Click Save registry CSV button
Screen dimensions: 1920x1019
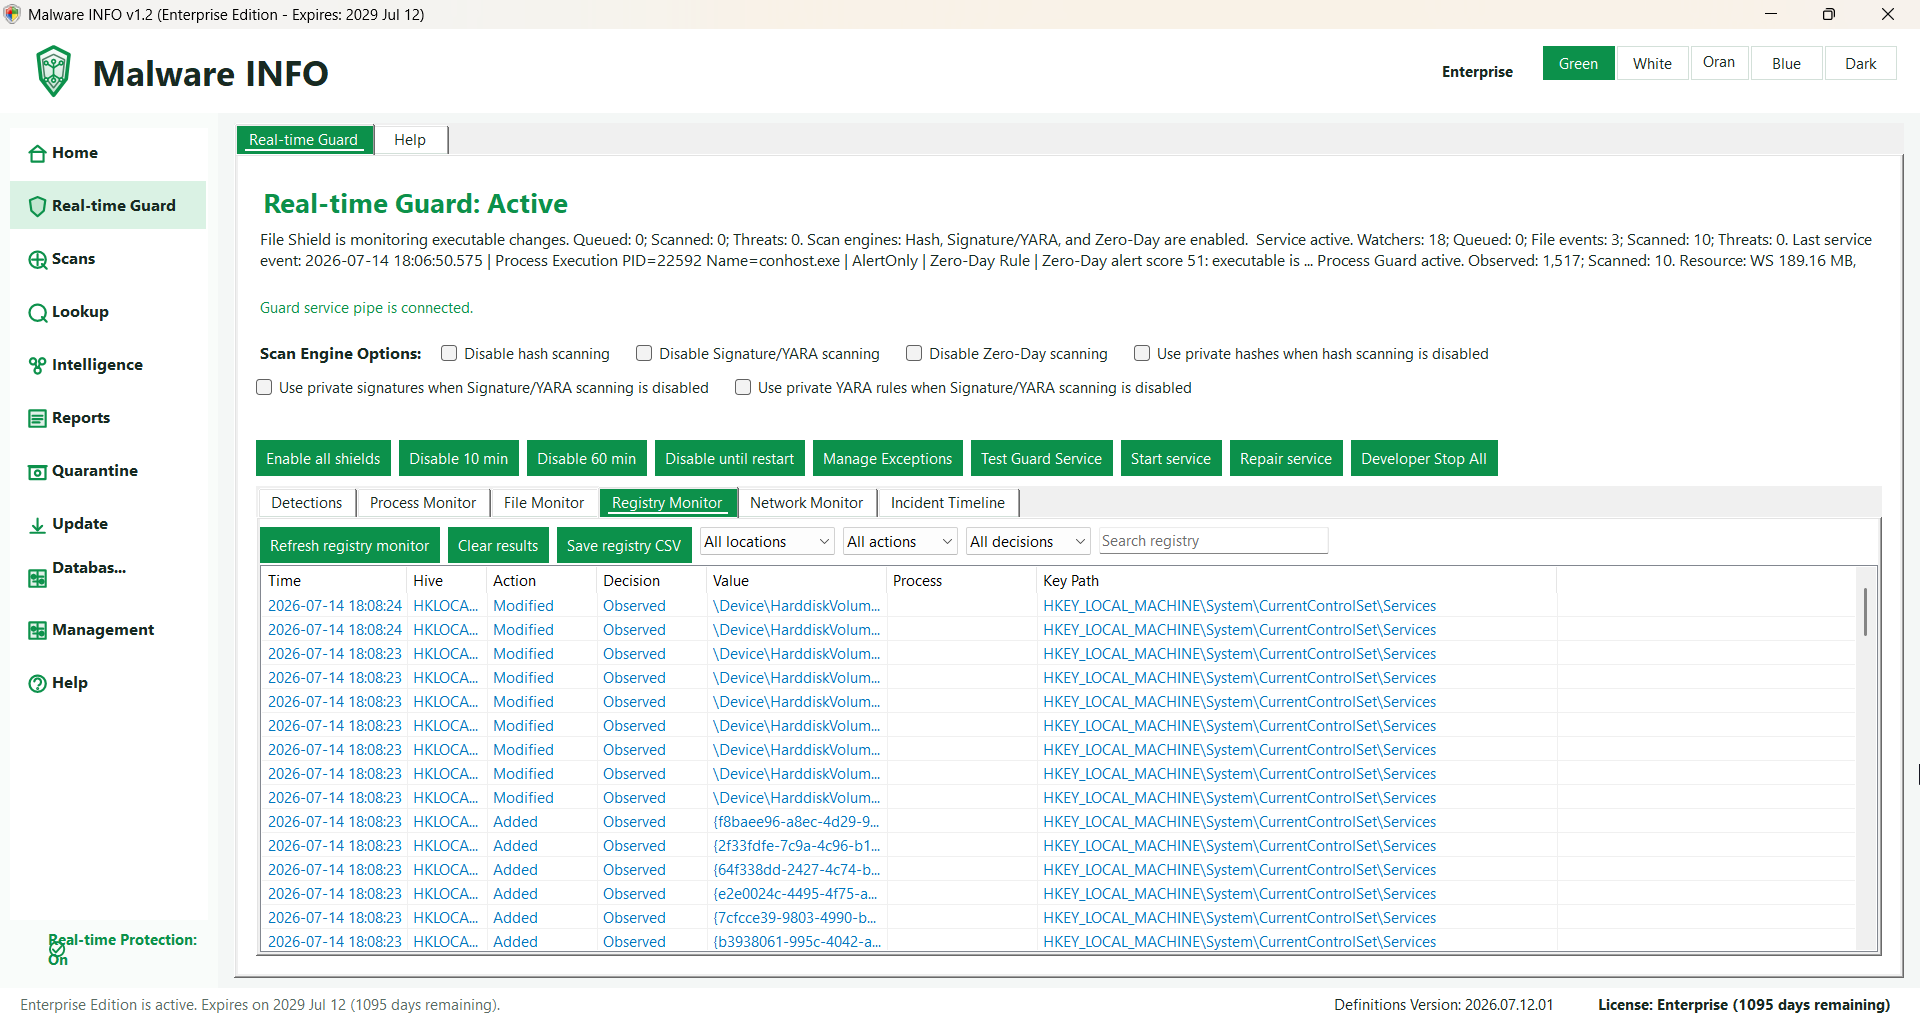point(624,545)
